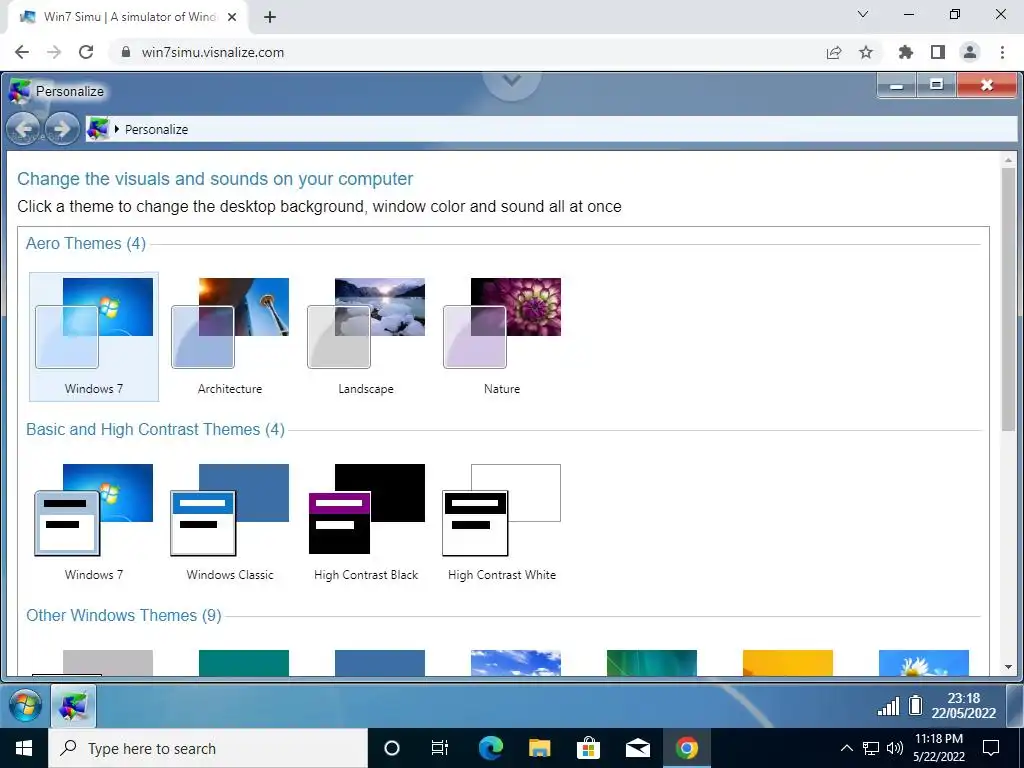Click the Personalize icon in address bar

(98, 129)
